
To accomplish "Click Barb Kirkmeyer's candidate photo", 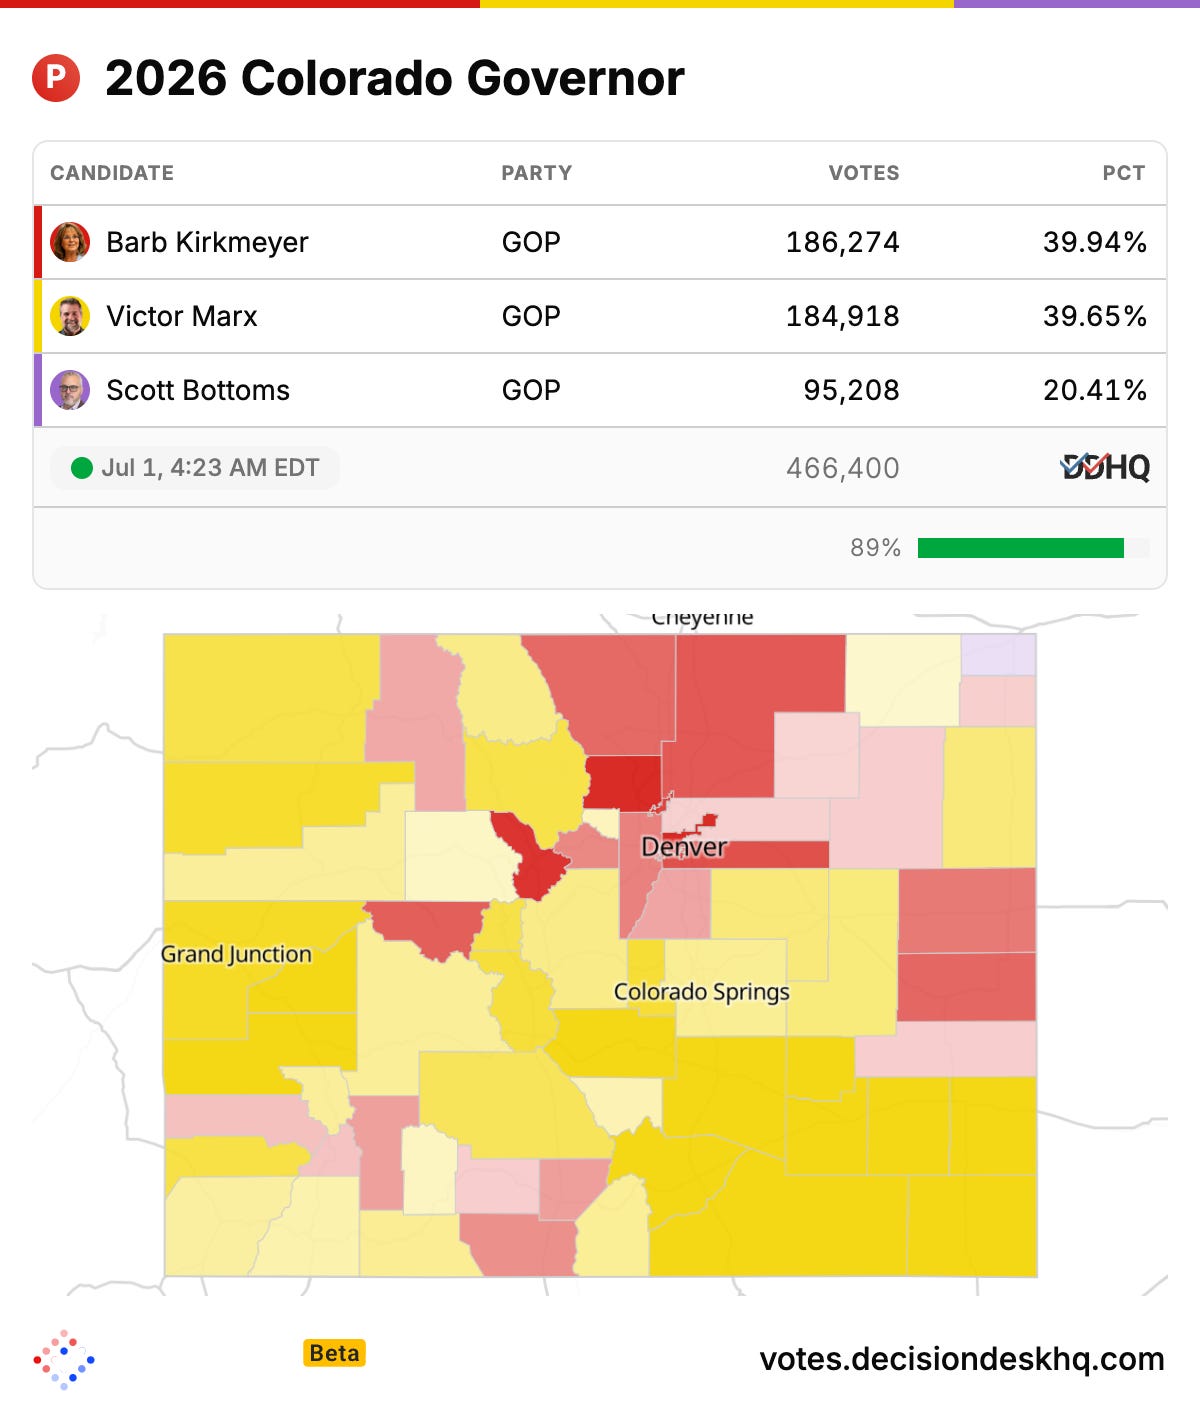I will (x=70, y=242).
